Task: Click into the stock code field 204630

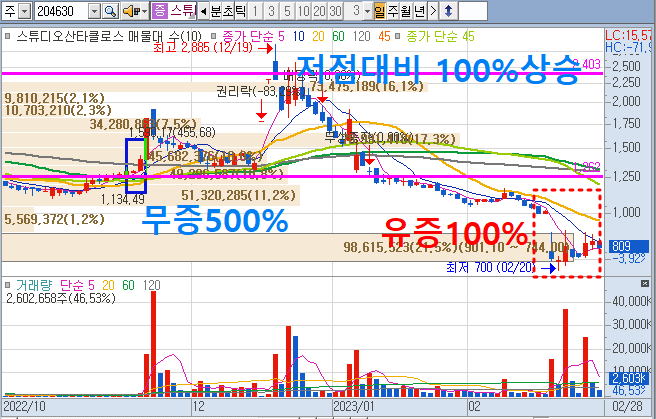Action: tap(62, 11)
